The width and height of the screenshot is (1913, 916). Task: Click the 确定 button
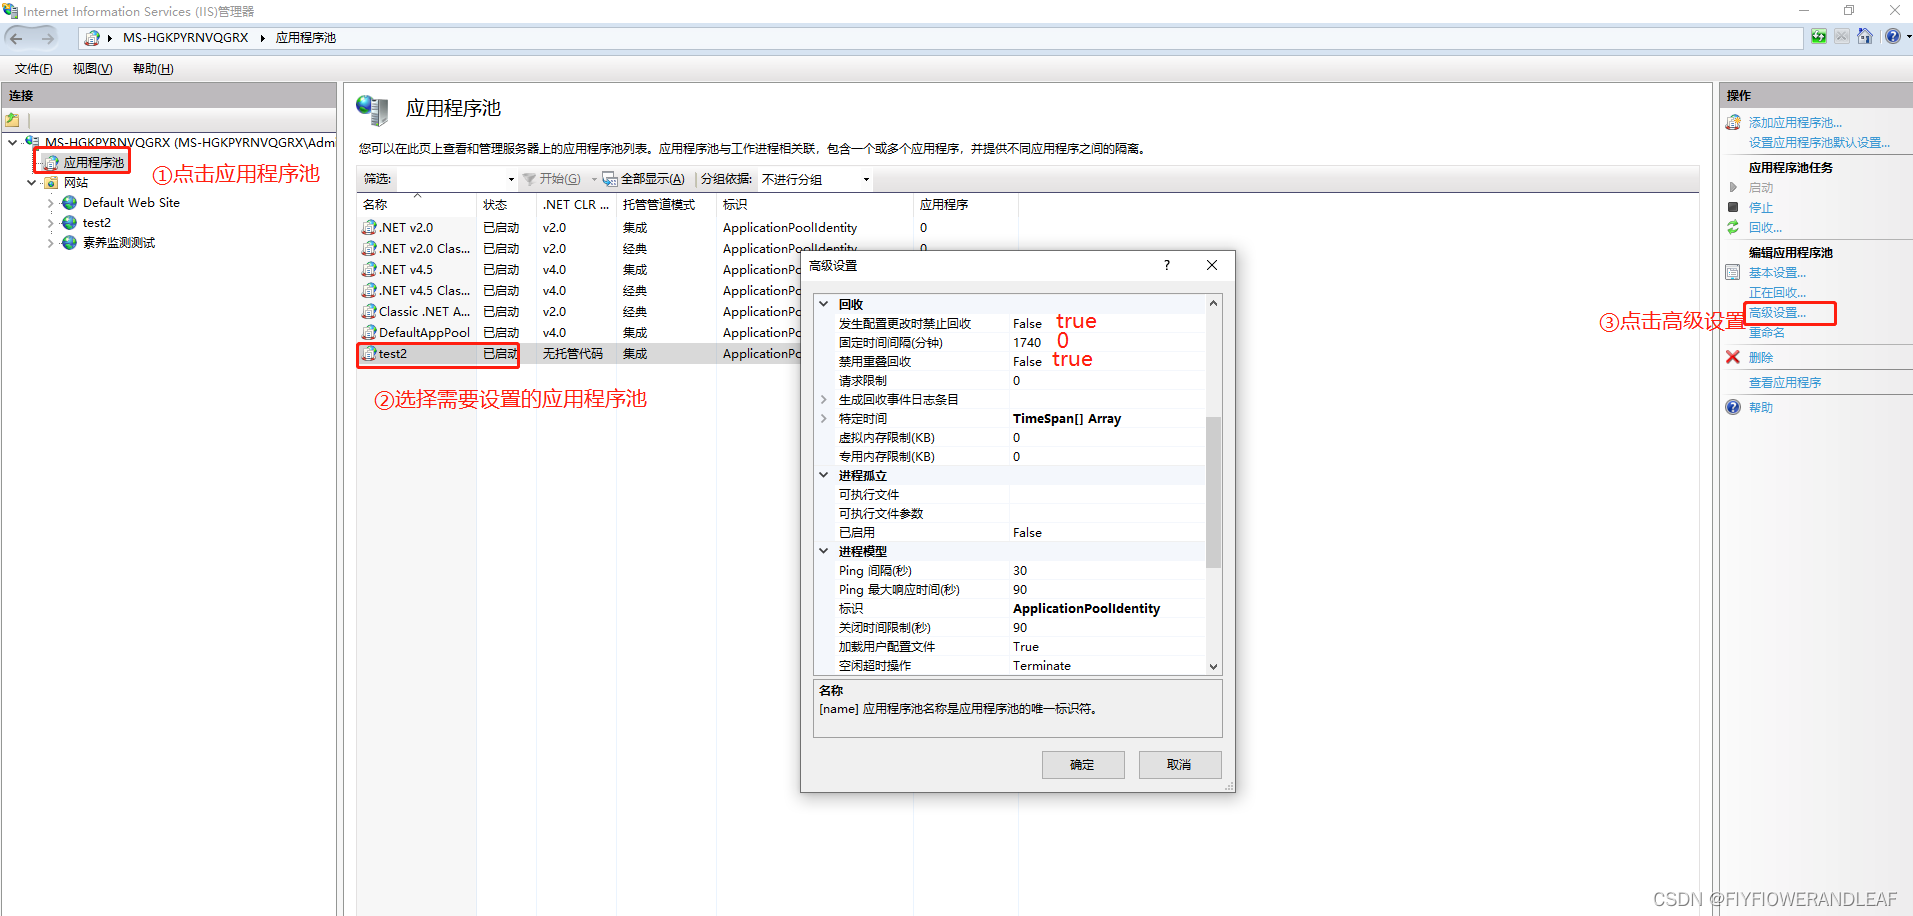[1083, 765]
